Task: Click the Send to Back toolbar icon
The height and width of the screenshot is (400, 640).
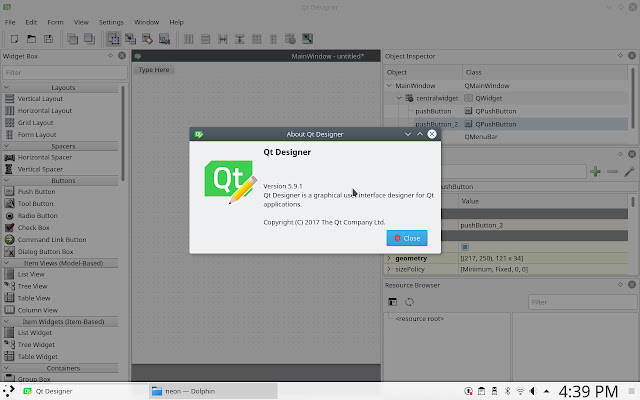Action: [72, 39]
